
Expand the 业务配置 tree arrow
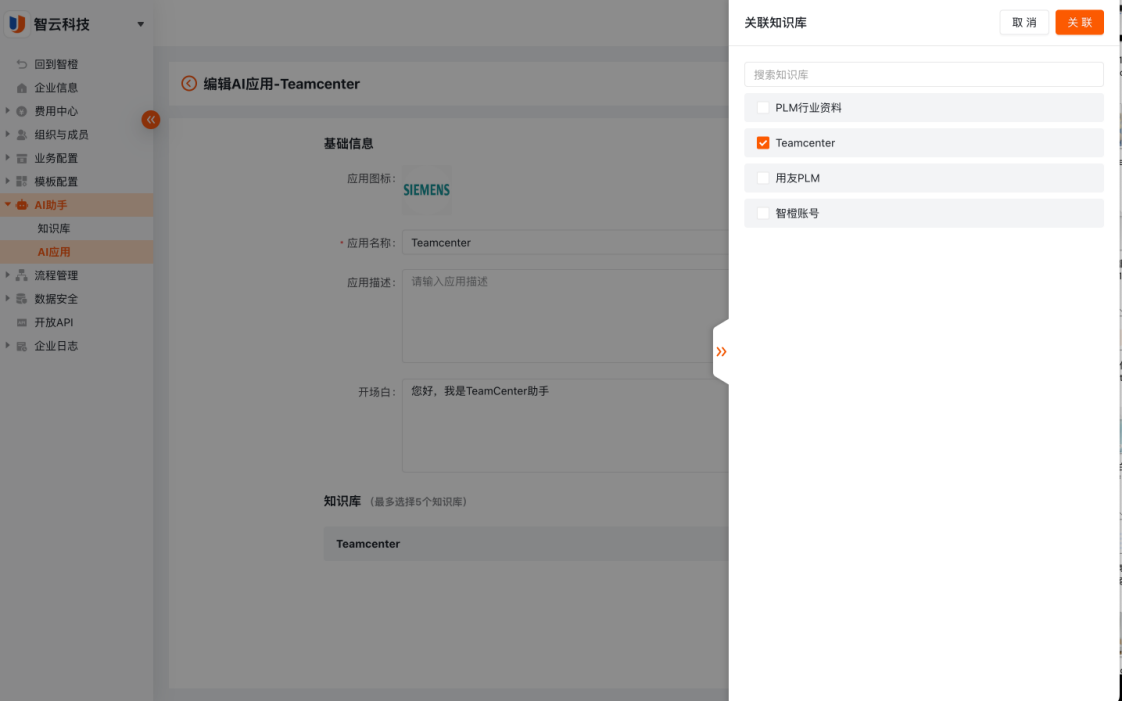8,157
